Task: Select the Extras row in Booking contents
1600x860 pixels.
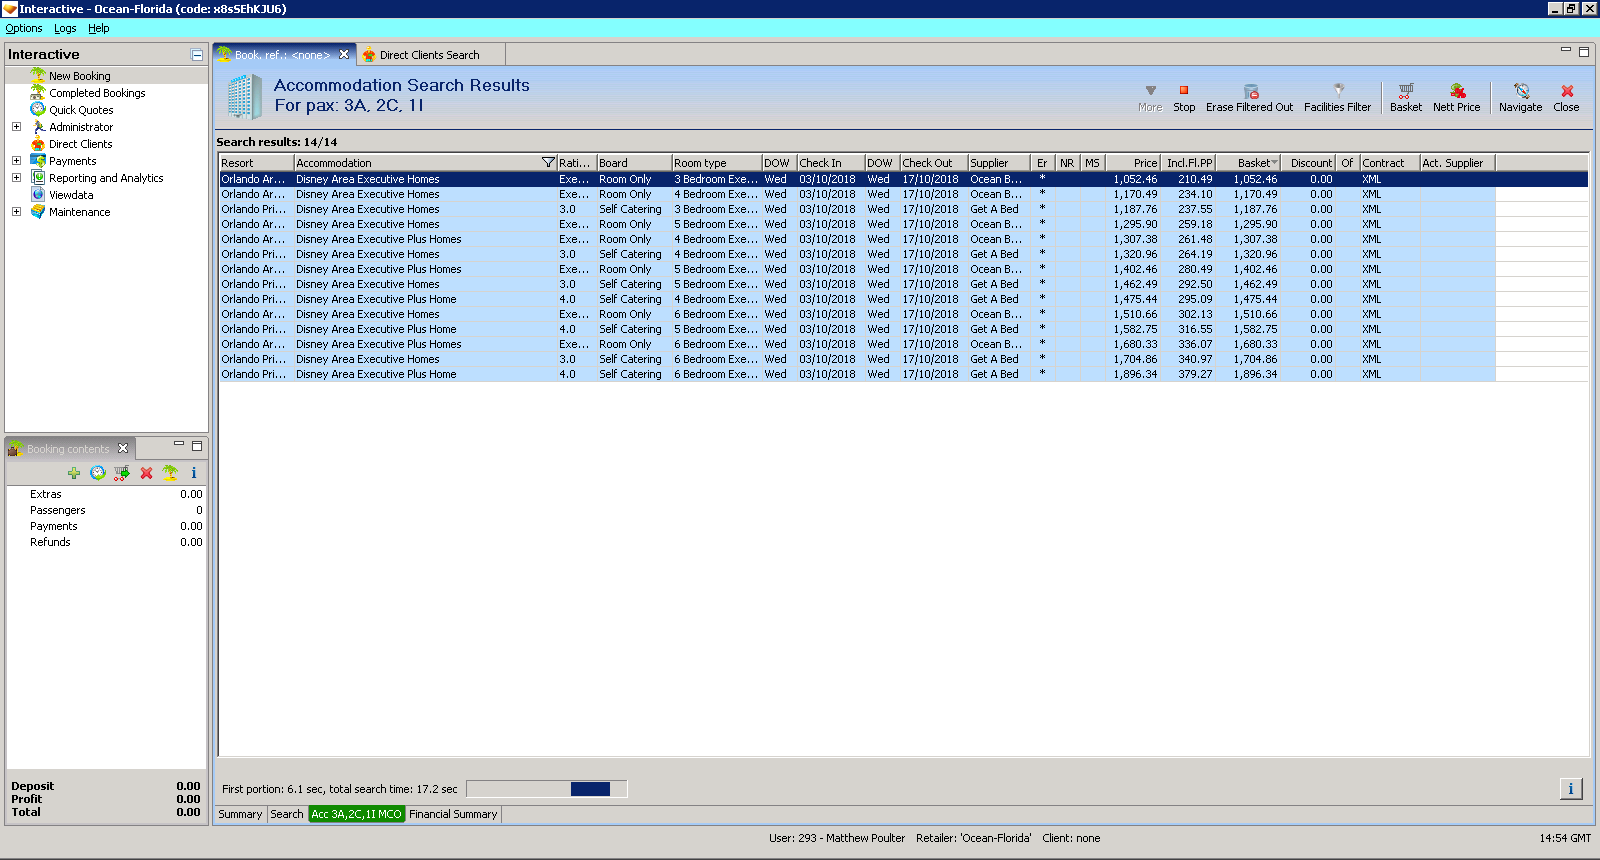Action: [x=106, y=494]
